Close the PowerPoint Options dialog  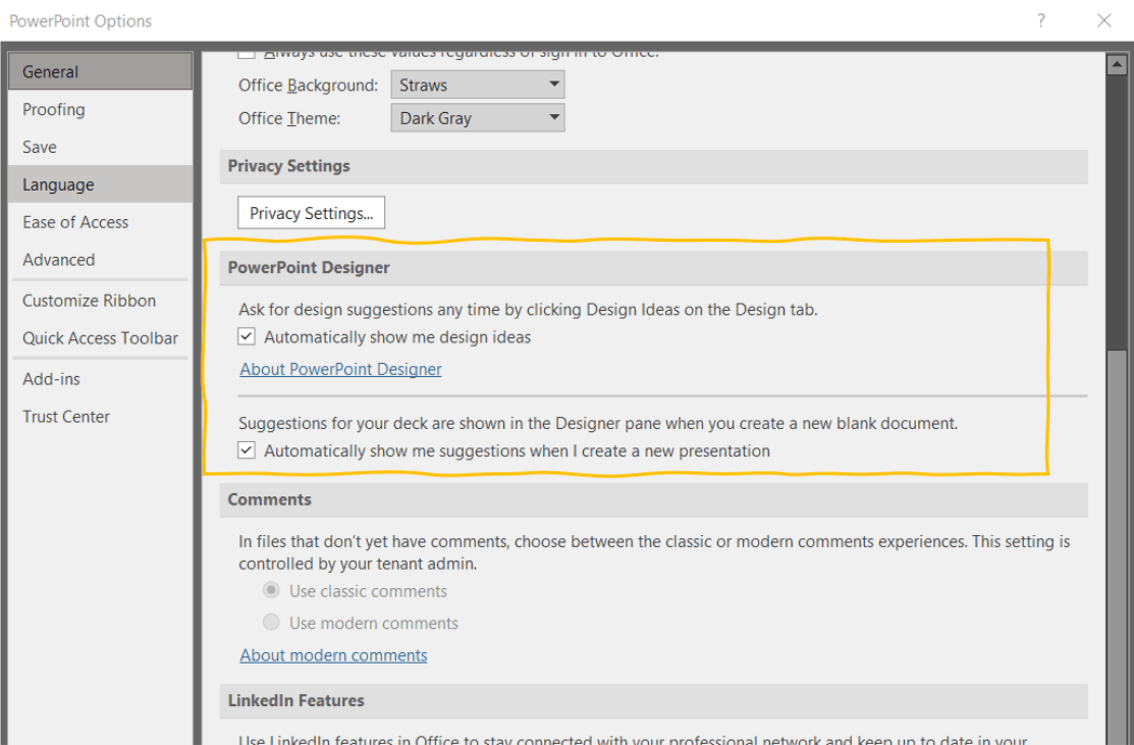click(1104, 20)
